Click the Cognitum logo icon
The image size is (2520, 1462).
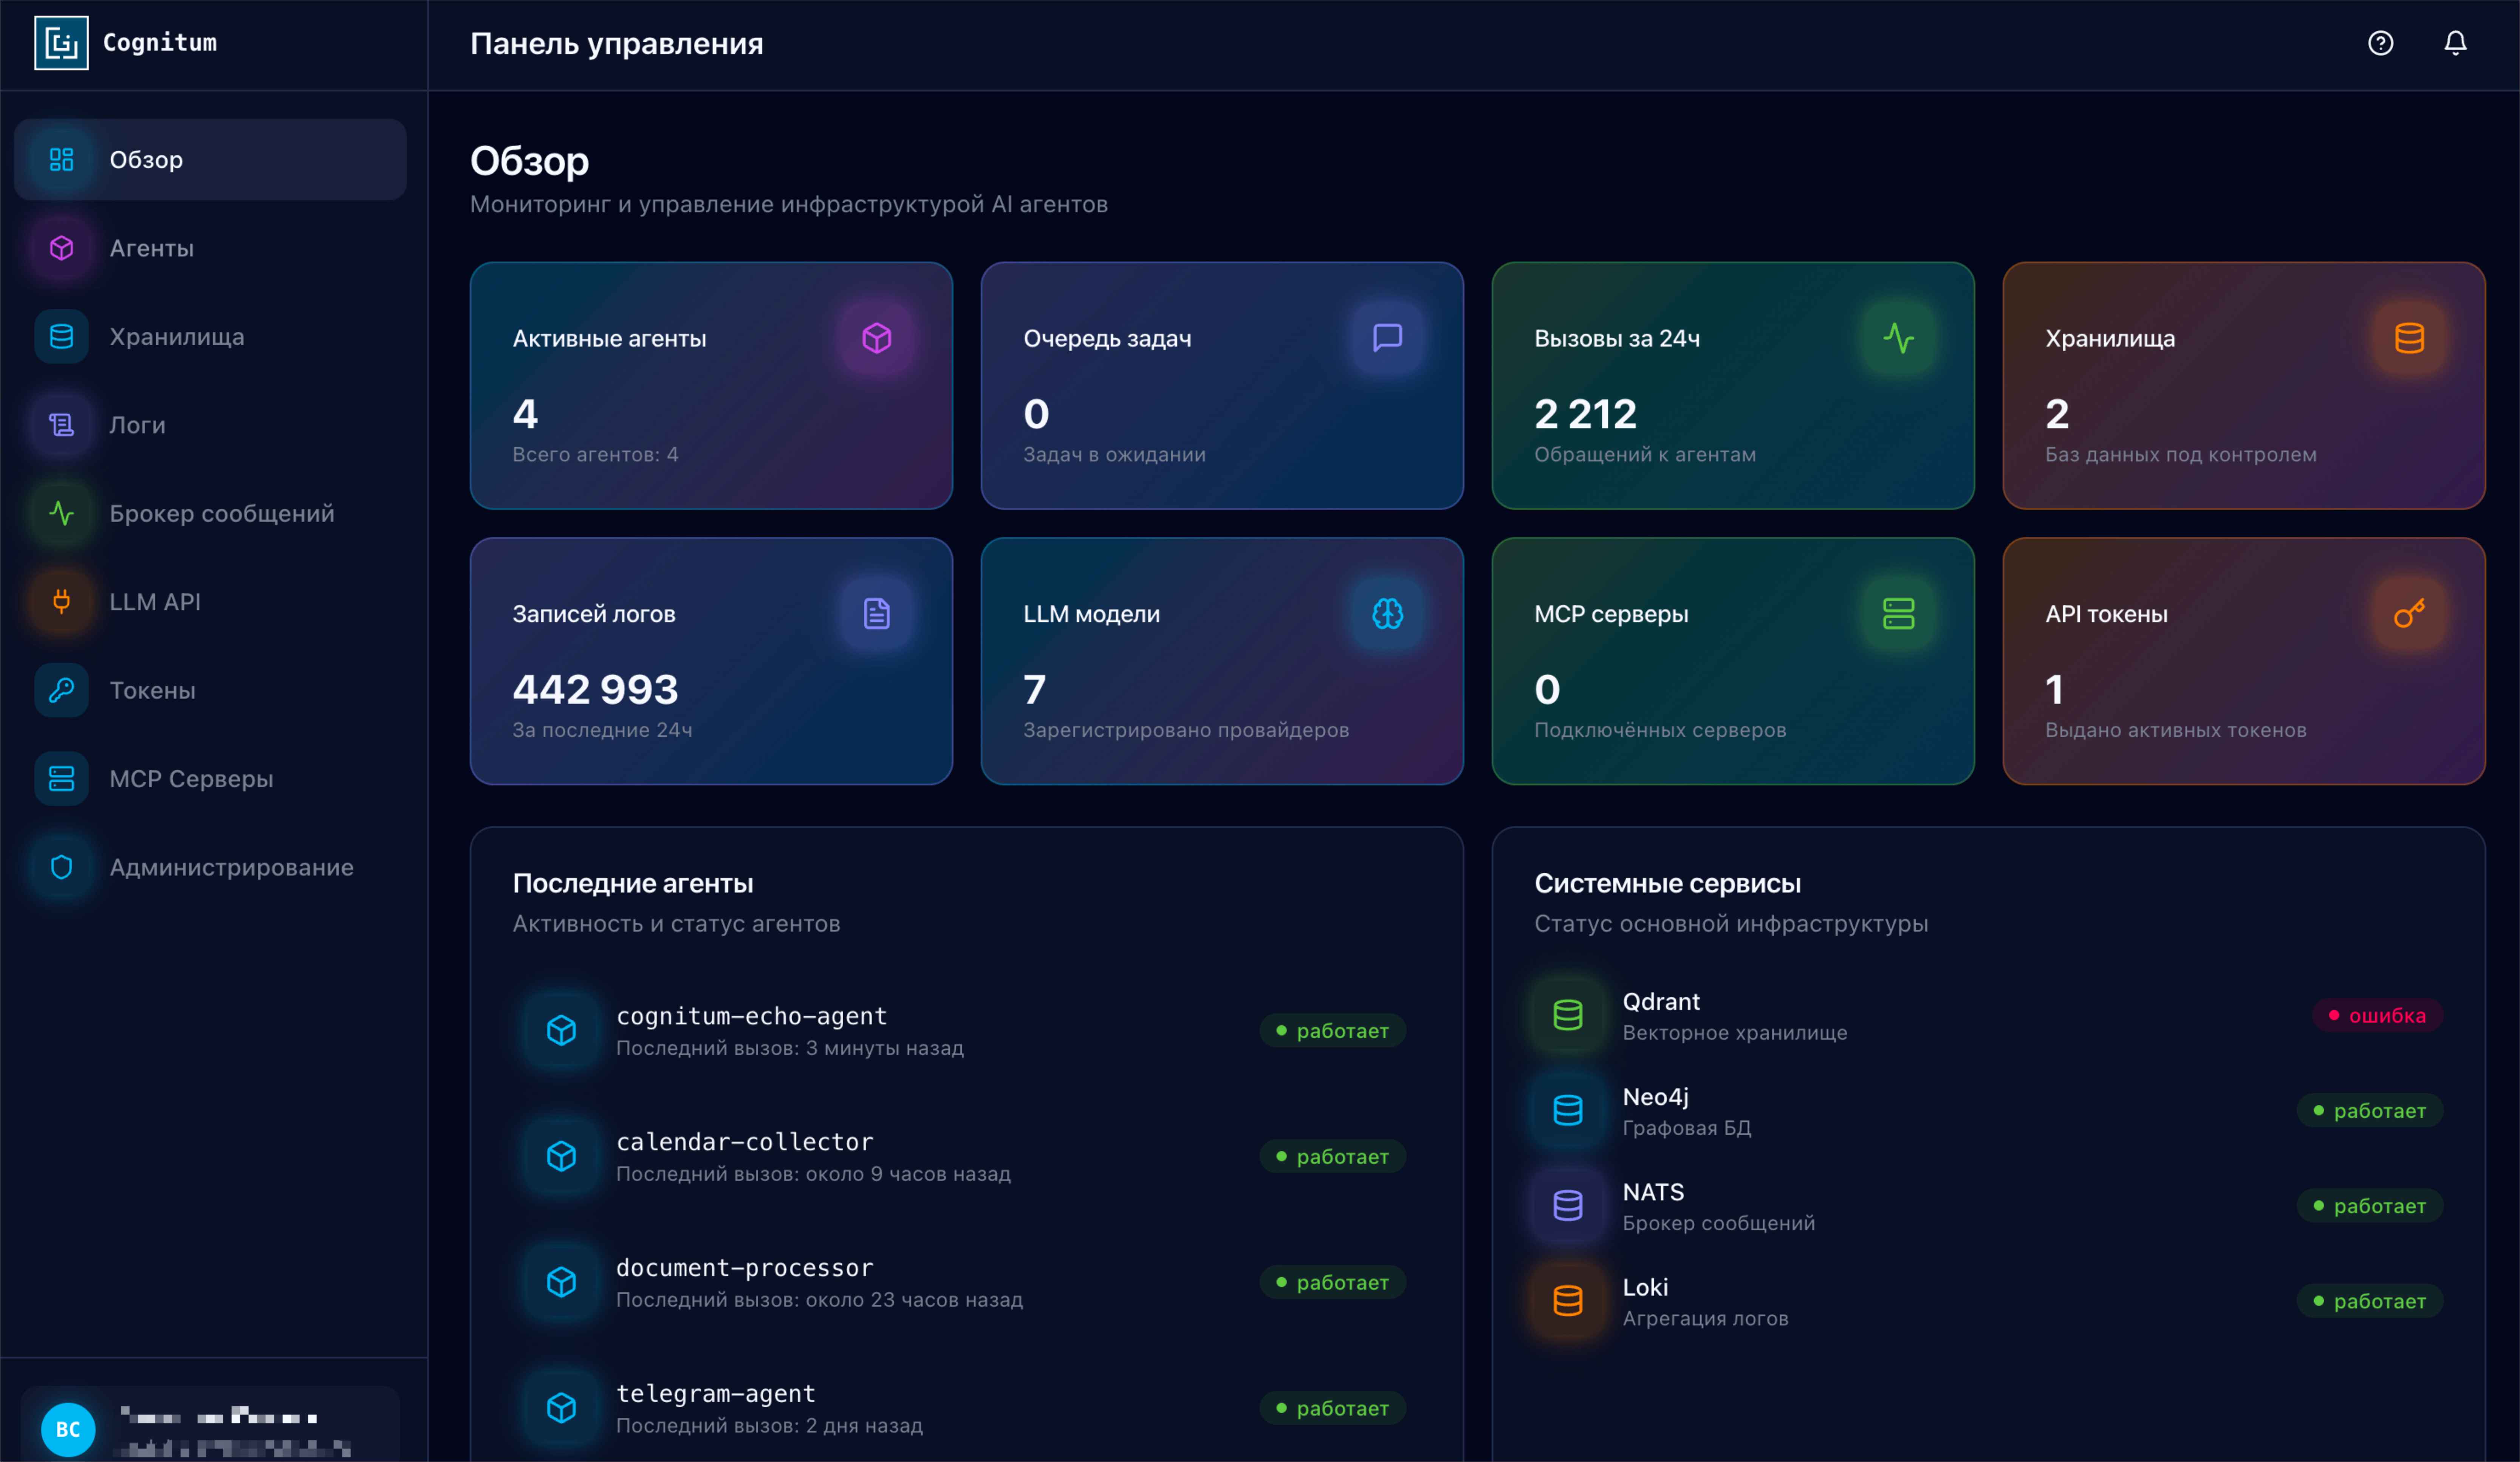pos(61,43)
